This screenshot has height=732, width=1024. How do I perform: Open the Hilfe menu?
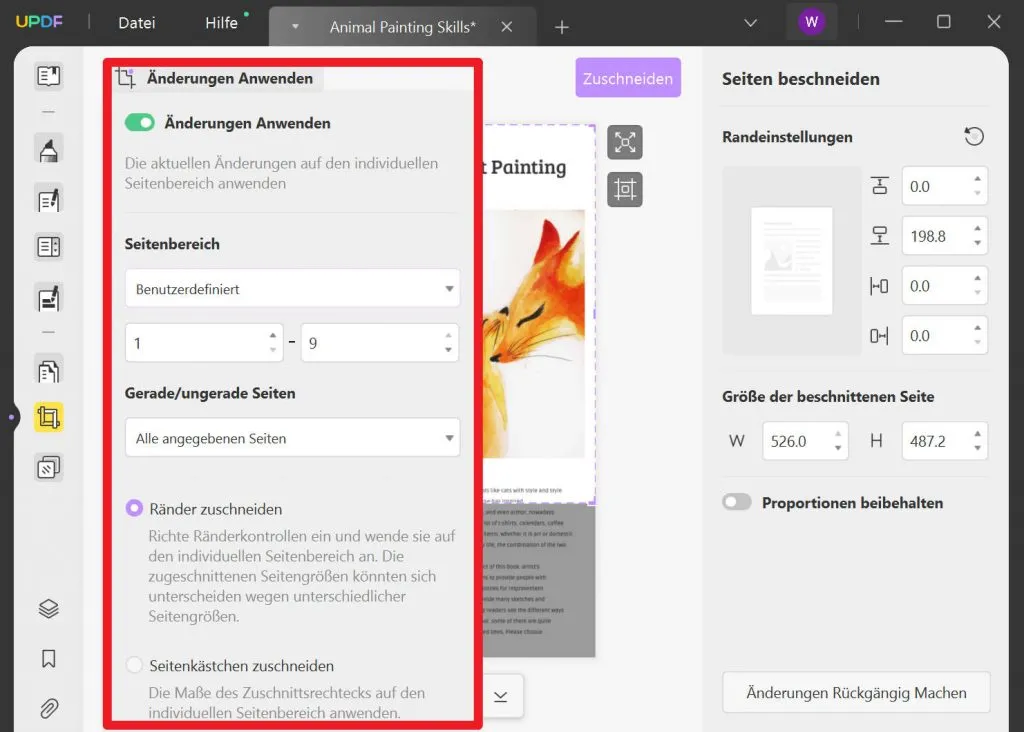(x=221, y=23)
